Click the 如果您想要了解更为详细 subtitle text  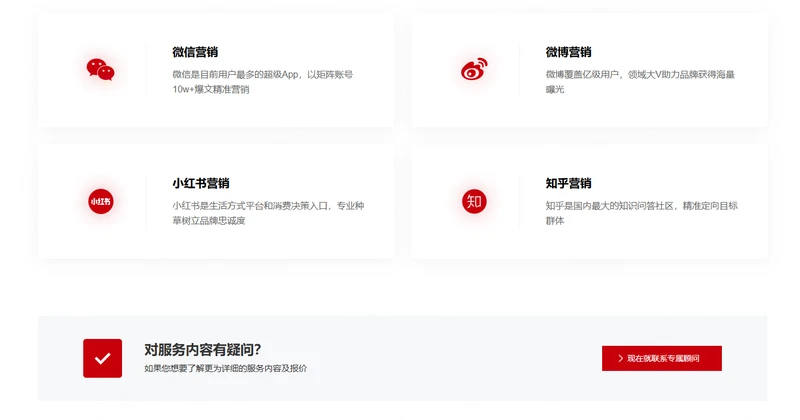(226, 368)
